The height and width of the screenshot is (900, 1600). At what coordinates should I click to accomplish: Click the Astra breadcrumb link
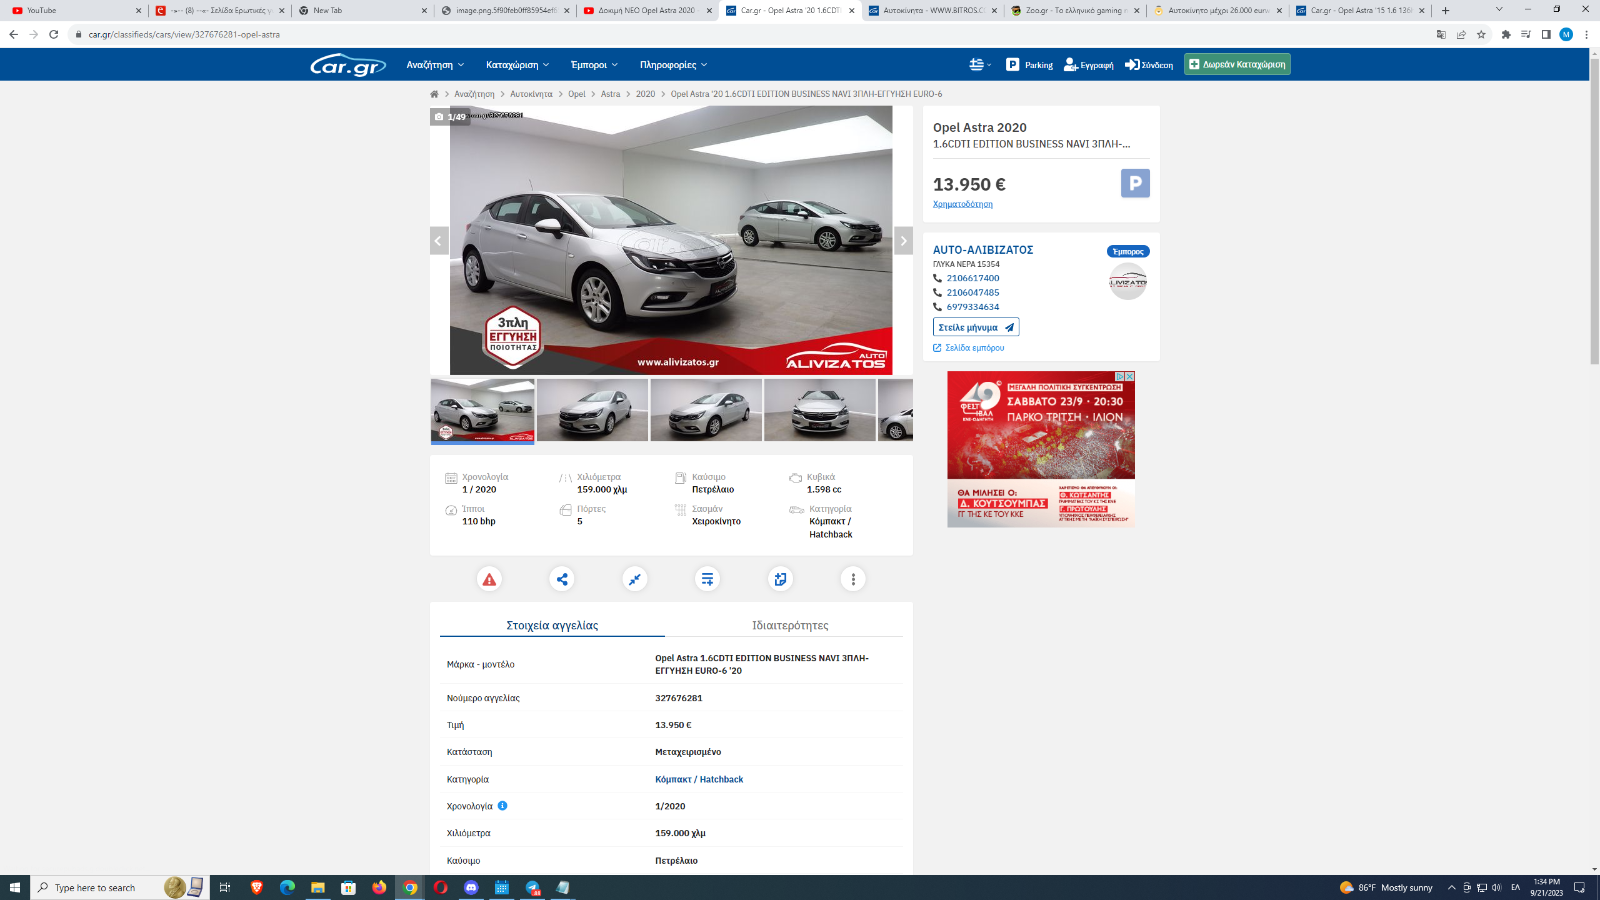tap(610, 94)
